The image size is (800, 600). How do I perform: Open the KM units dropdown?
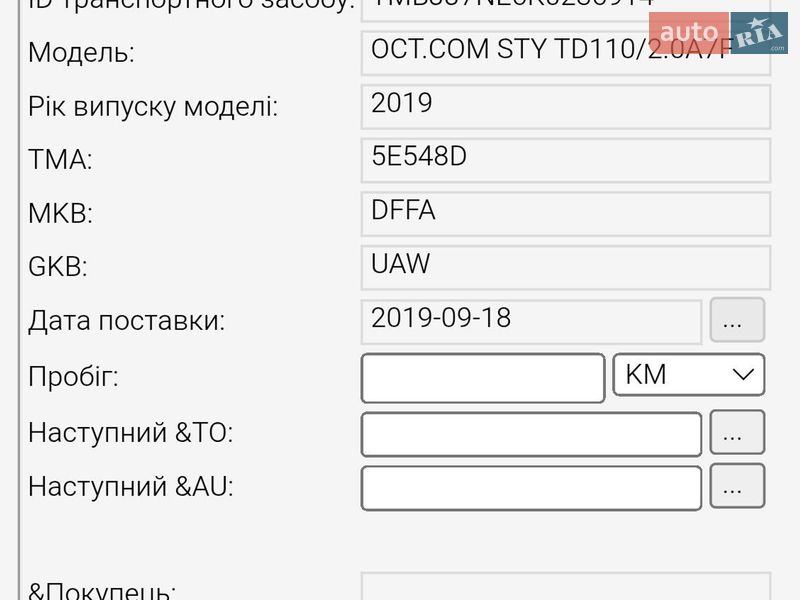(x=688, y=374)
